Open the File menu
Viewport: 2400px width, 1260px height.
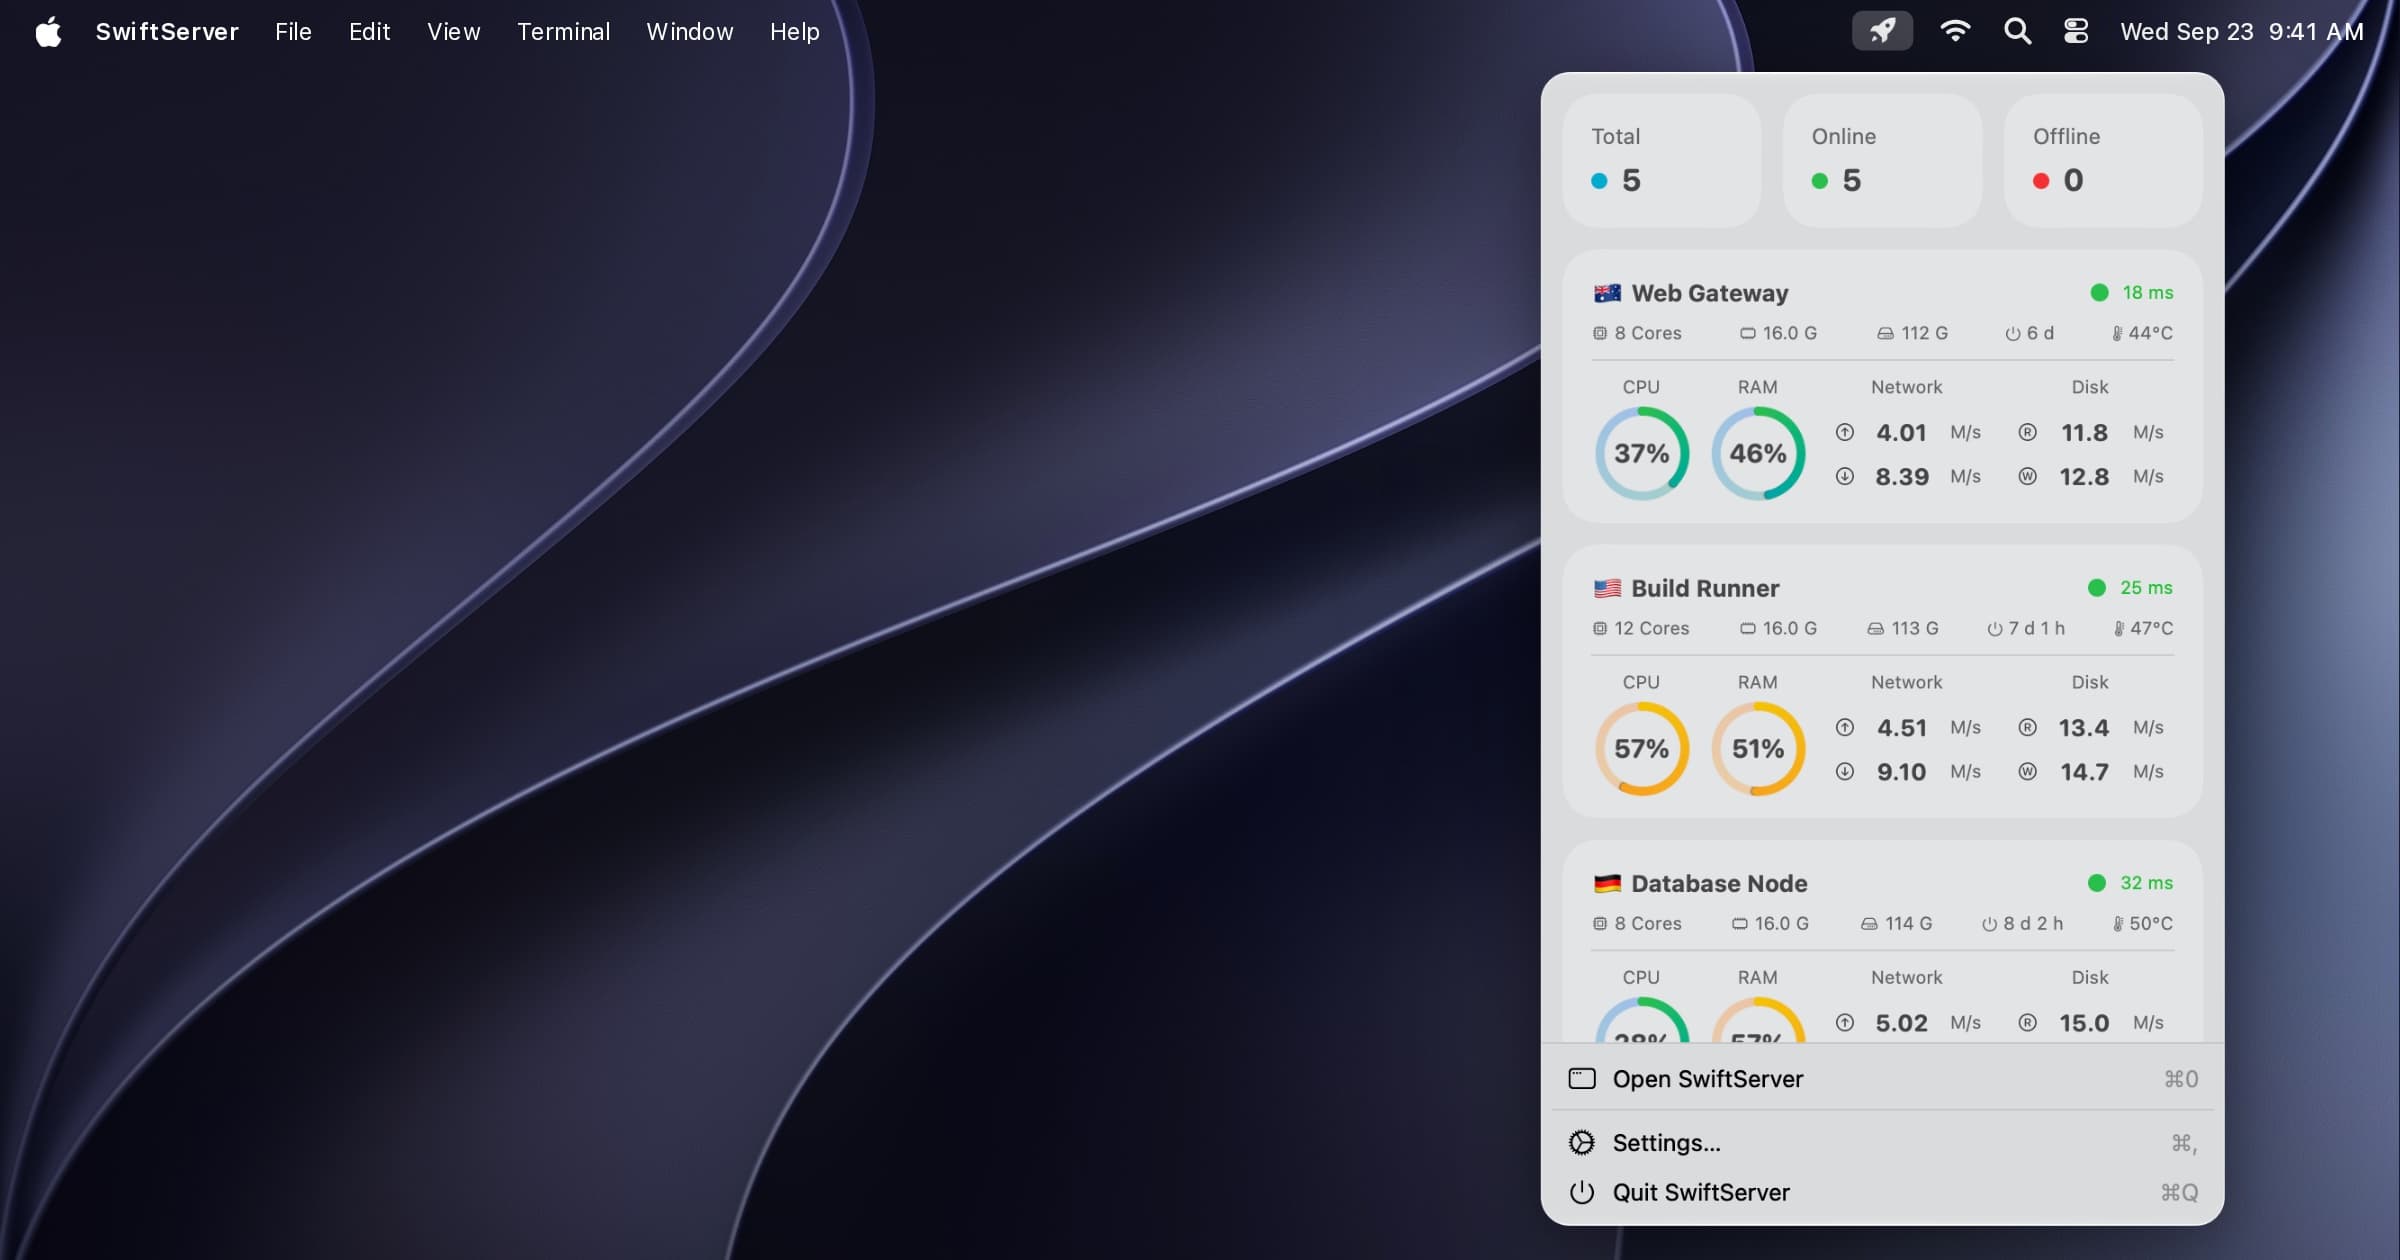click(x=293, y=31)
